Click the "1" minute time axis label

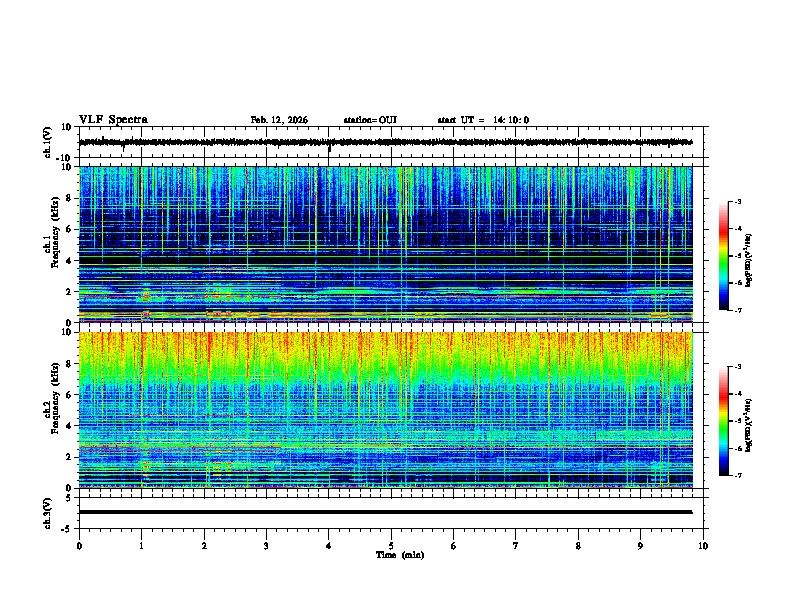(141, 546)
